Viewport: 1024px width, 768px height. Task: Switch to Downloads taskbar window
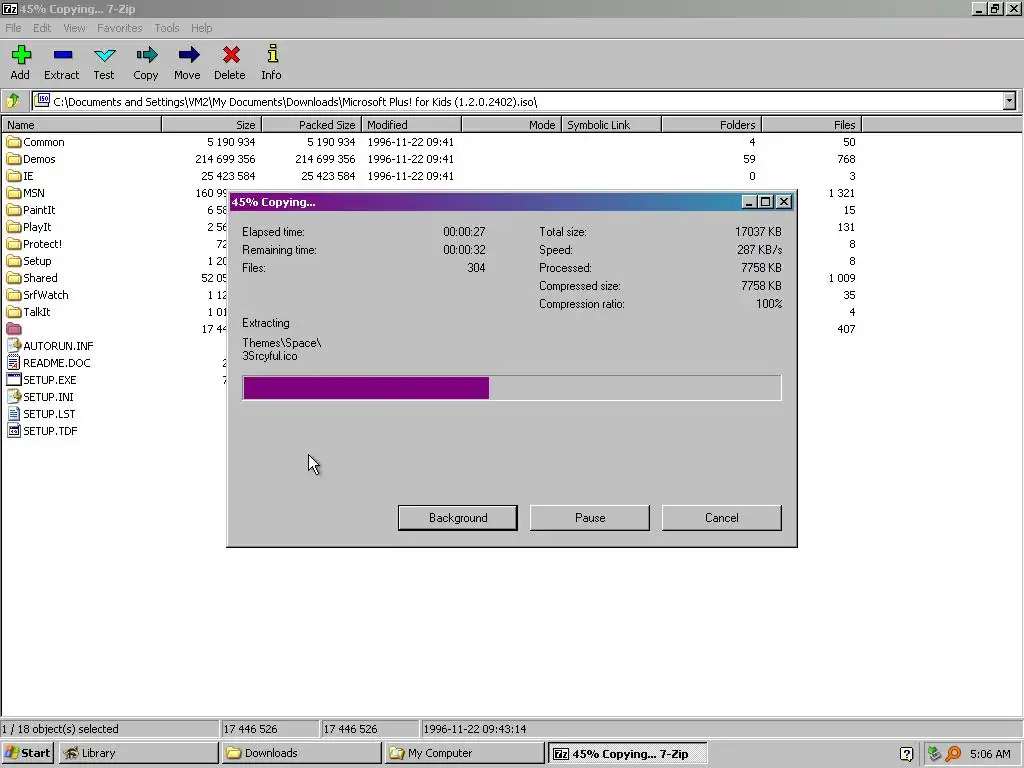pyautogui.click(x=301, y=753)
